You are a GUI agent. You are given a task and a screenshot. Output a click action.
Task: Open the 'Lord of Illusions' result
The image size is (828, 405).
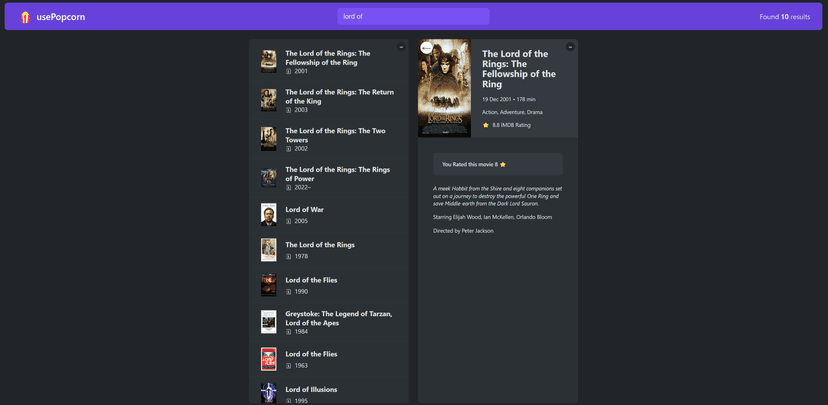328,391
